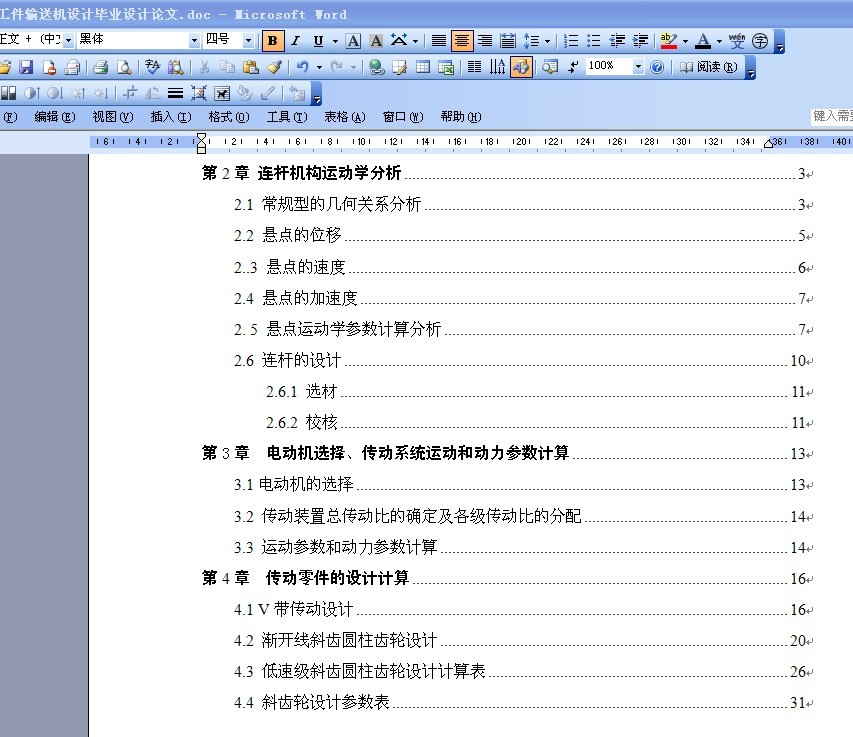Click the 阅读(R) reading button
This screenshot has height=737, width=853.
coord(708,67)
